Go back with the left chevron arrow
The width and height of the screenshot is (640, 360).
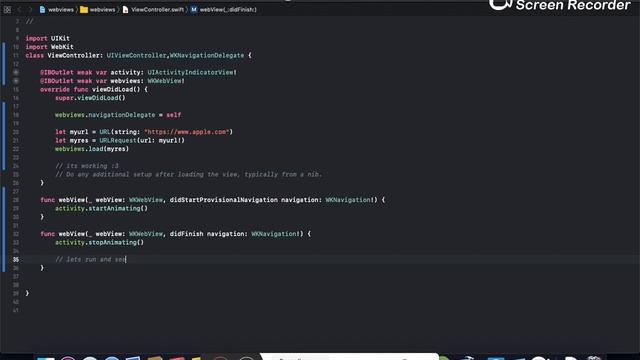pyautogui.click(x=19, y=9)
